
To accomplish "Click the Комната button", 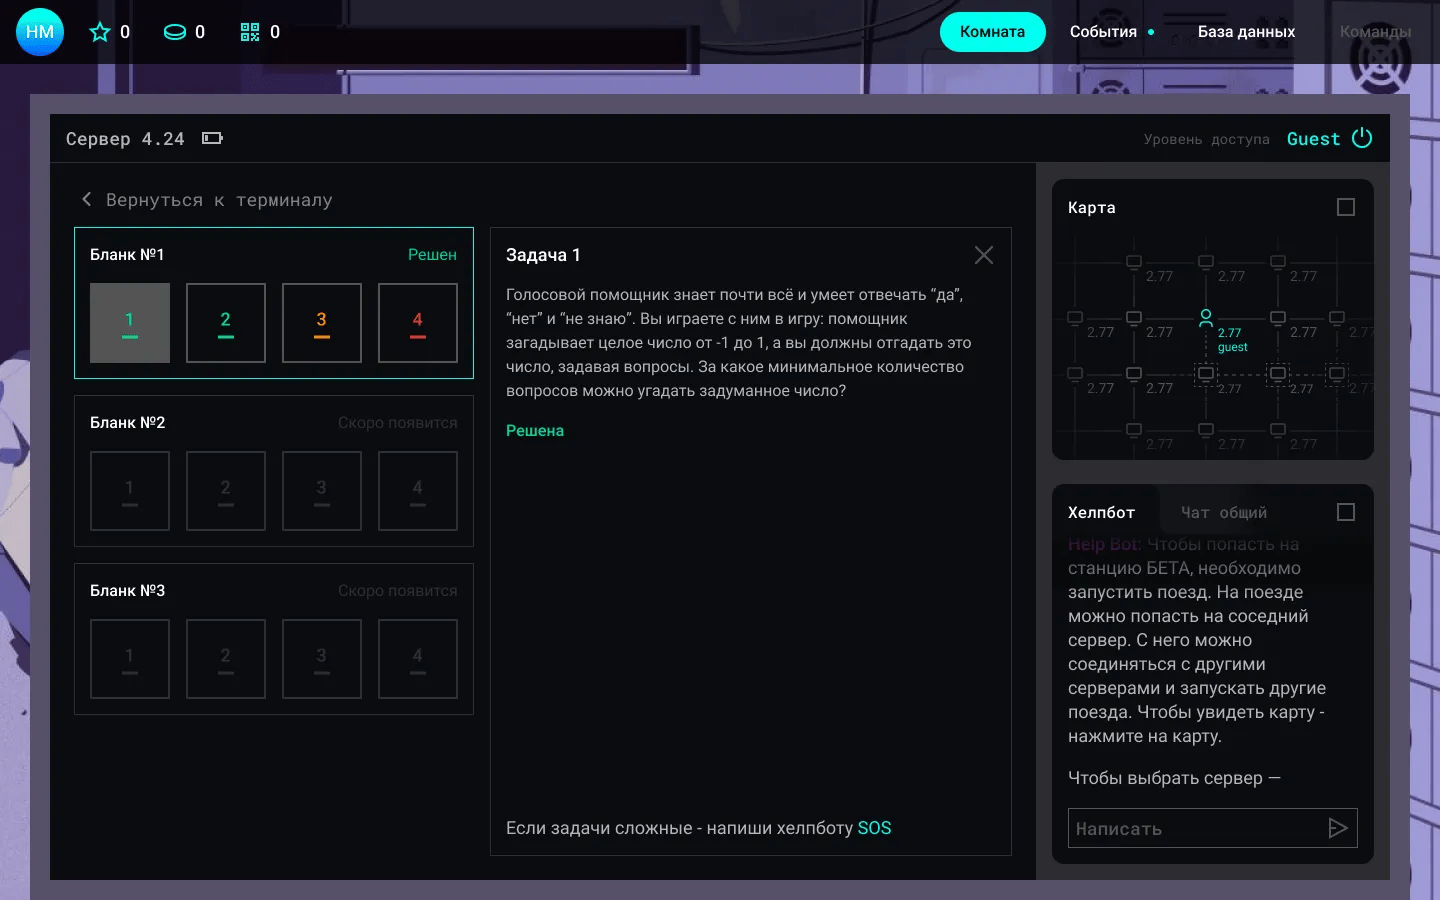I will (992, 32).
